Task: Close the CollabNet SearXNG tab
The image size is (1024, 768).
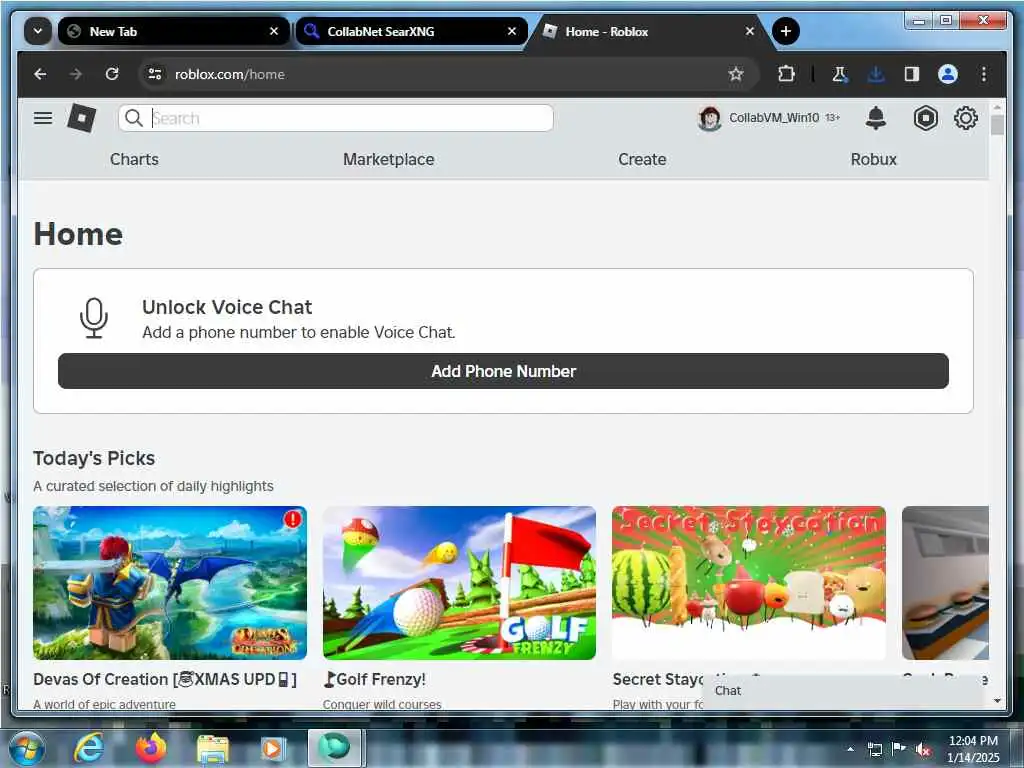Action: click(512, 31)
